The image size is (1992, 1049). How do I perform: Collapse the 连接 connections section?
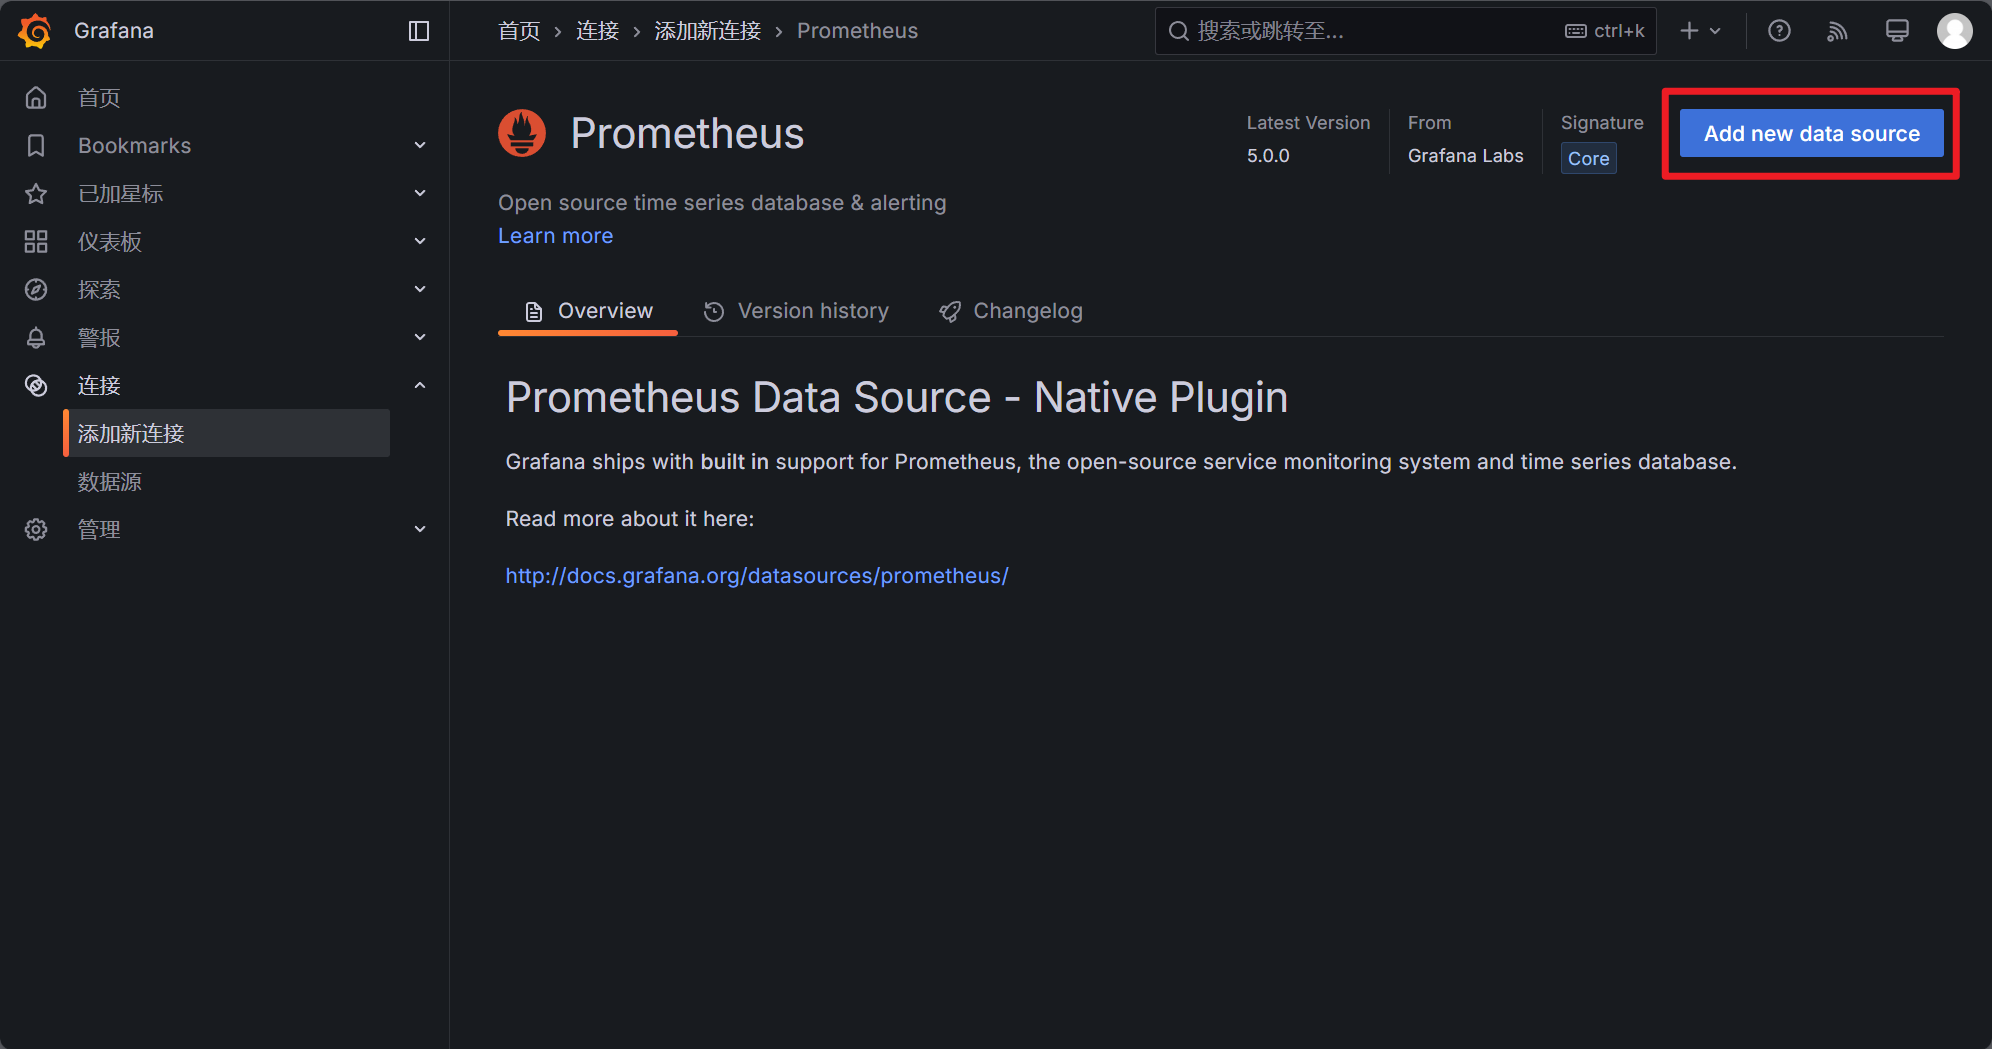[420, 386]
